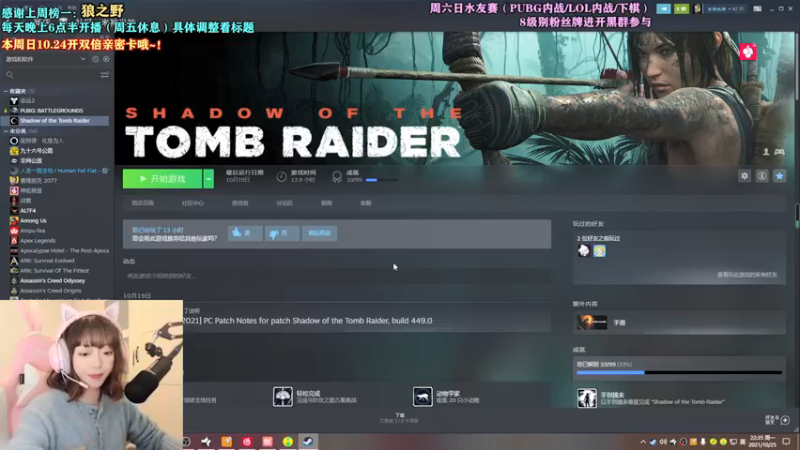Click the thumbs-down not recommend button

point(282,233)
